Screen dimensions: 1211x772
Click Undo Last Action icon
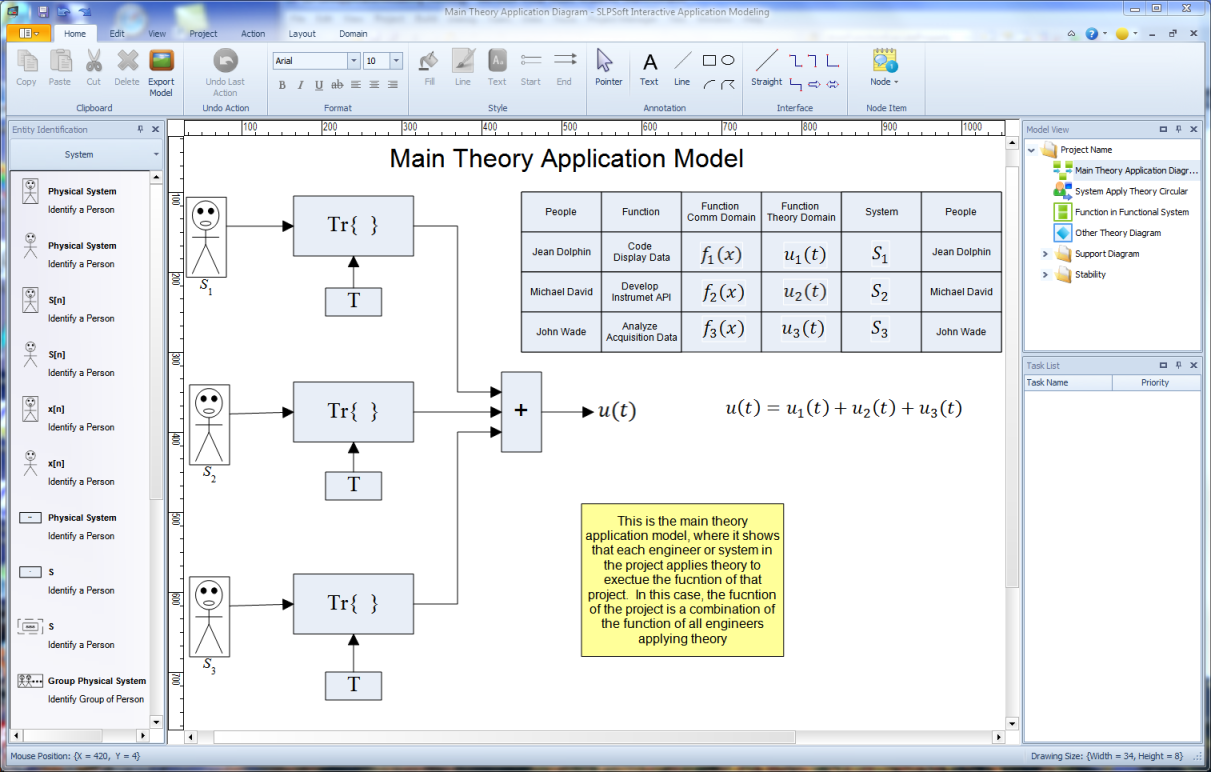coord(226,61)
